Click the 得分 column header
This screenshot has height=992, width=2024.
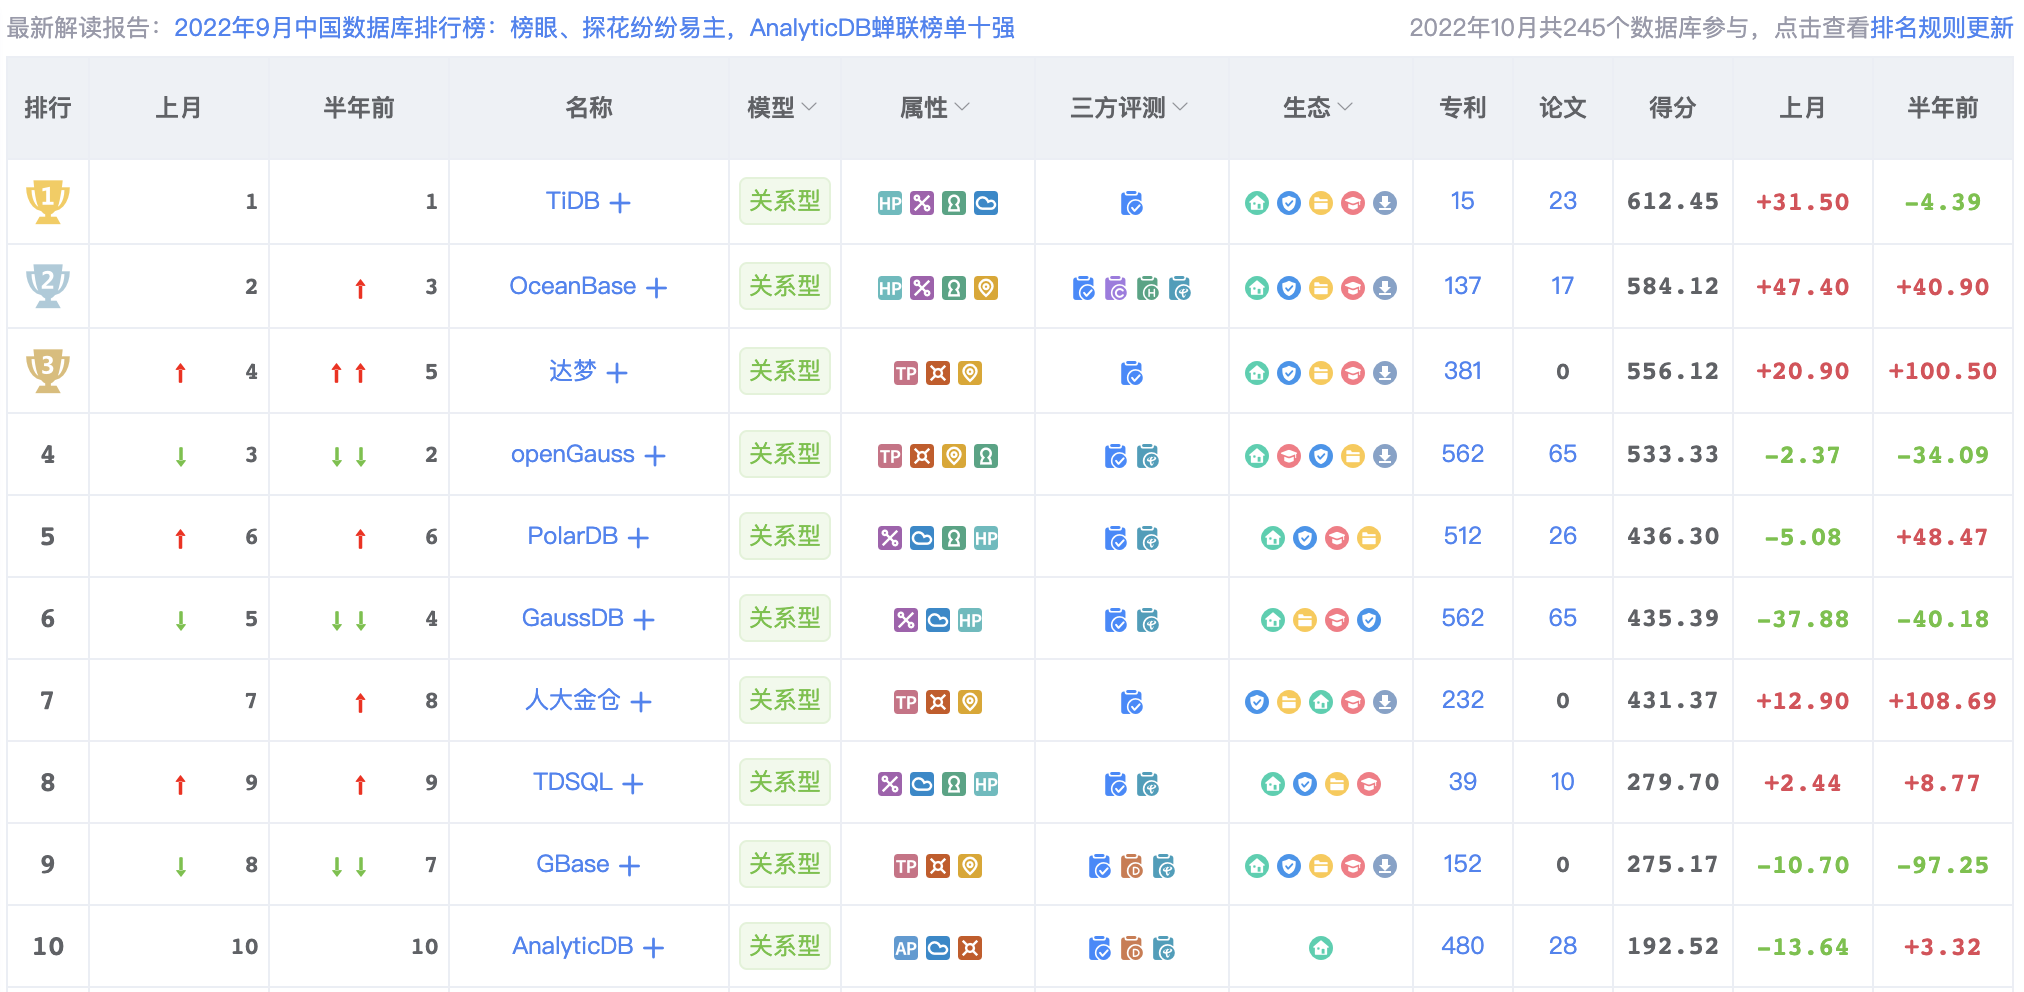(1673, 108)
